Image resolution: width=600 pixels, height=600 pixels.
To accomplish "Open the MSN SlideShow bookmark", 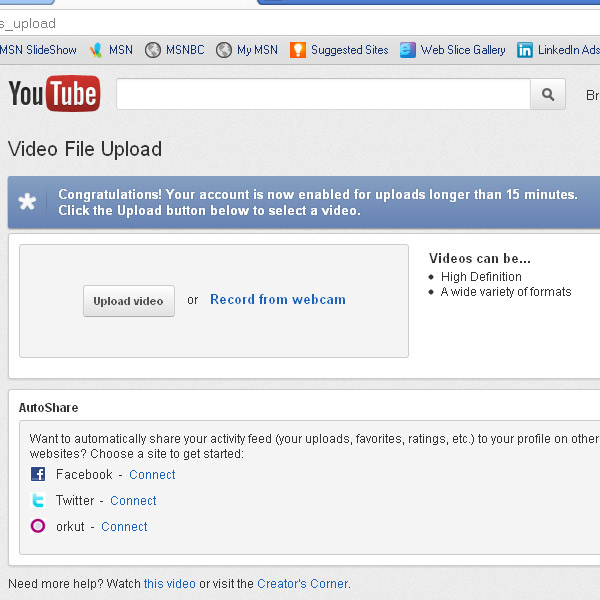I will click(x=38, y=50).
